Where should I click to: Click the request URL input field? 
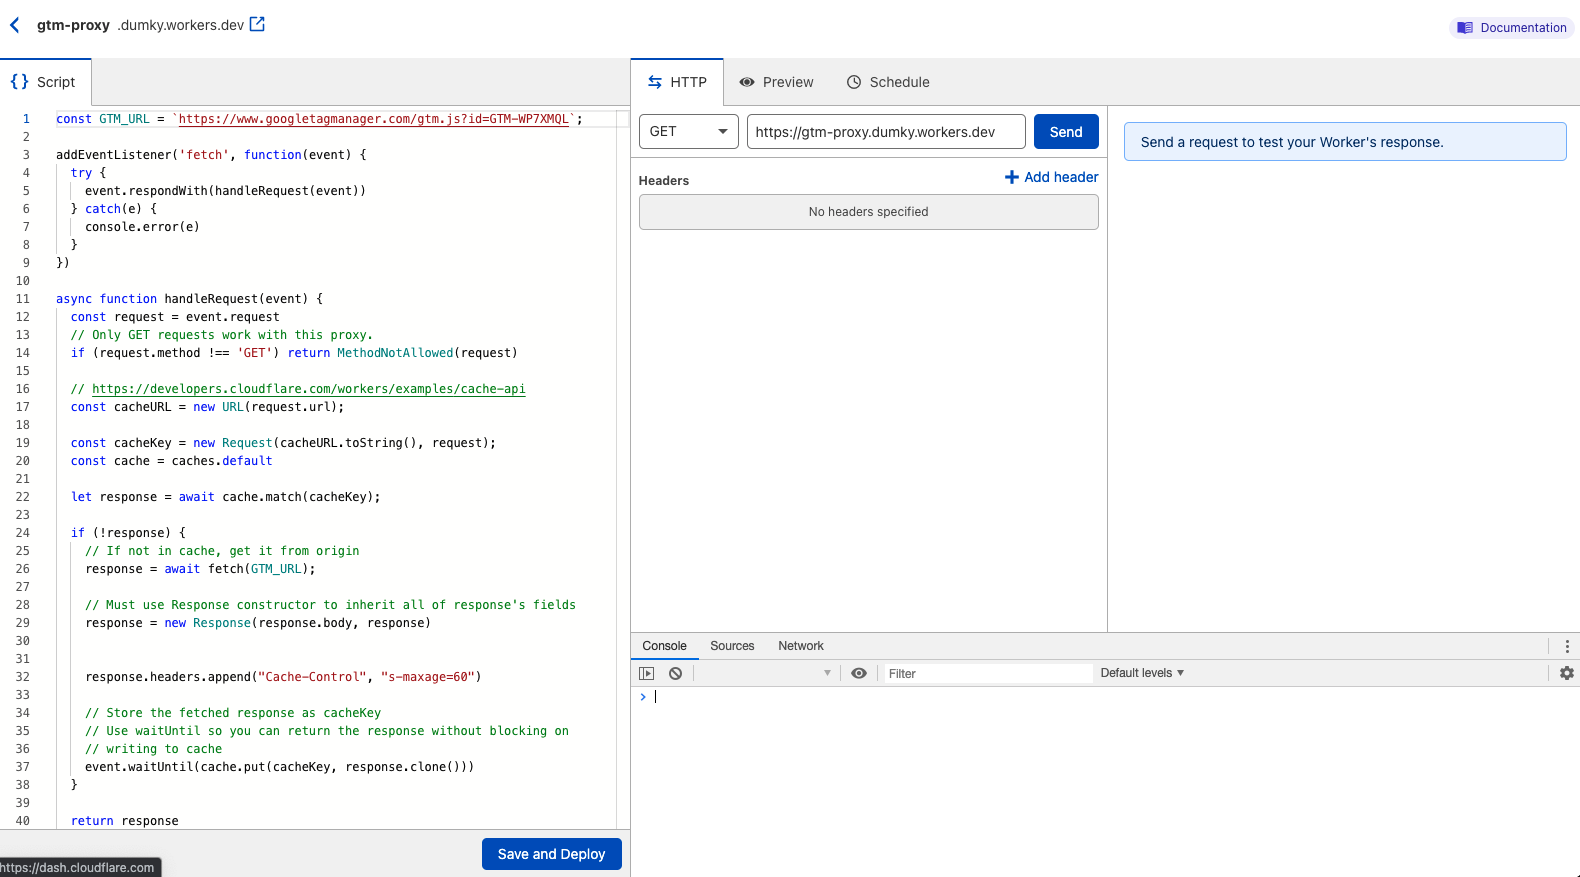[885, 132]
